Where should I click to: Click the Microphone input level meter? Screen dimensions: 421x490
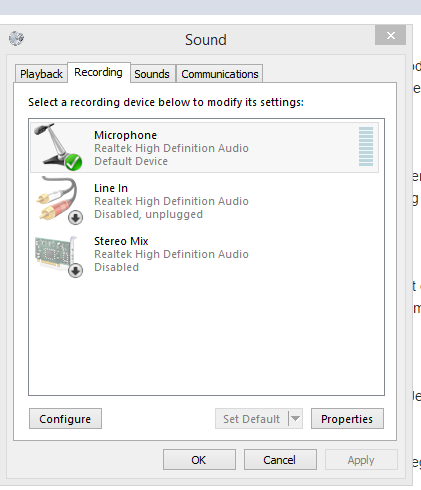pyautogui.click(x=366, y=146)
